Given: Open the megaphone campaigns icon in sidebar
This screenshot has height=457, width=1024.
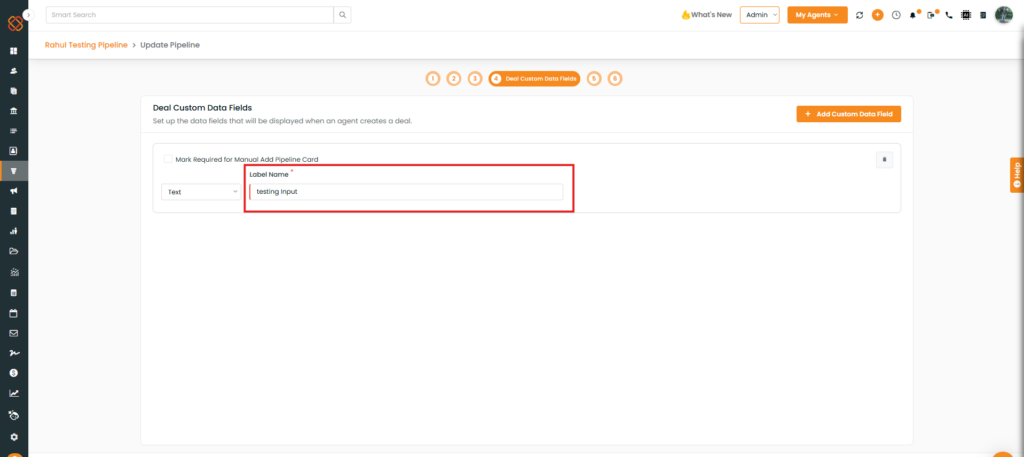Looking at the screenshot, I should point(14,191).
